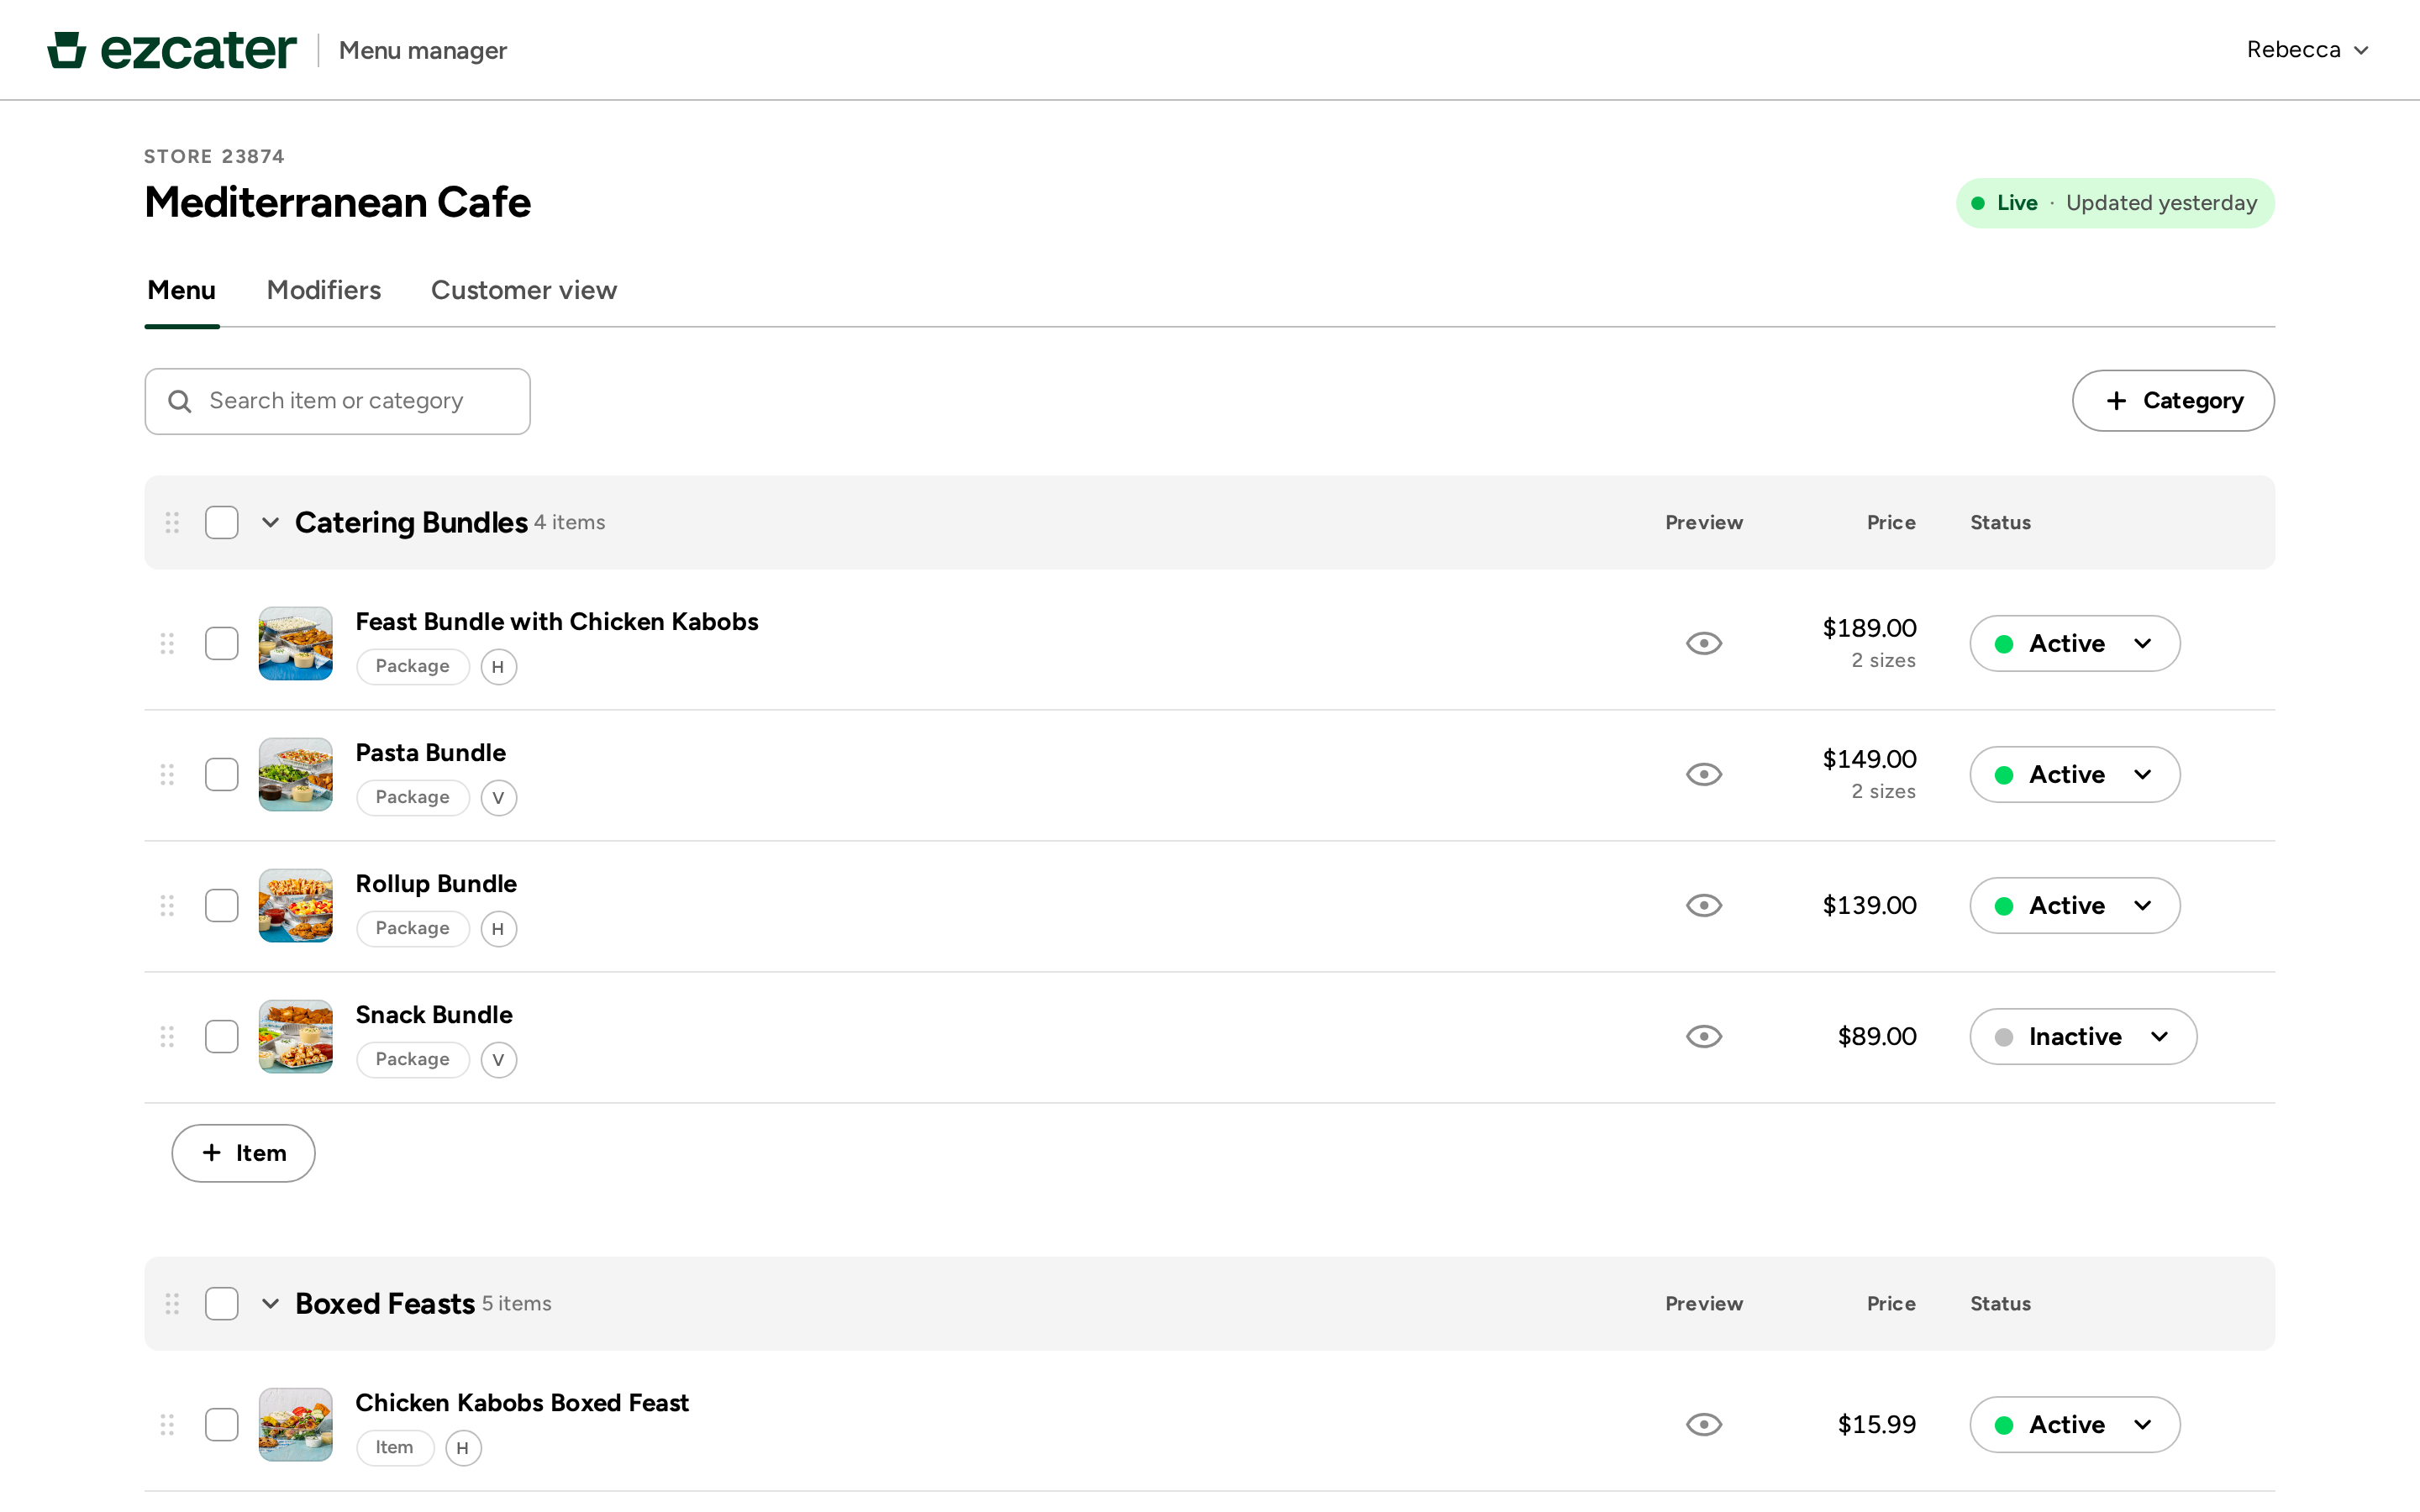Preview the Snack Bundle item
Screen dimensions: 2420x1512
pyautogui.click(x=1704, y=1036)
